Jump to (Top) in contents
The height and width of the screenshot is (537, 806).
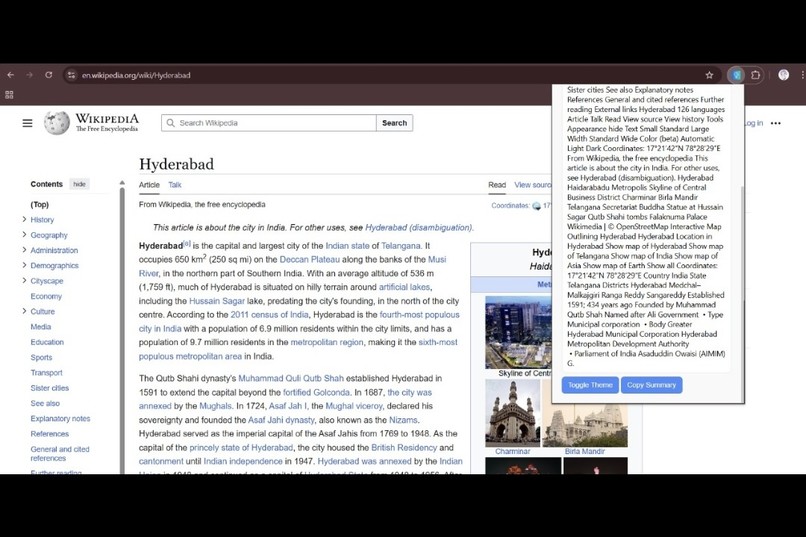click(x=40, y=205)
